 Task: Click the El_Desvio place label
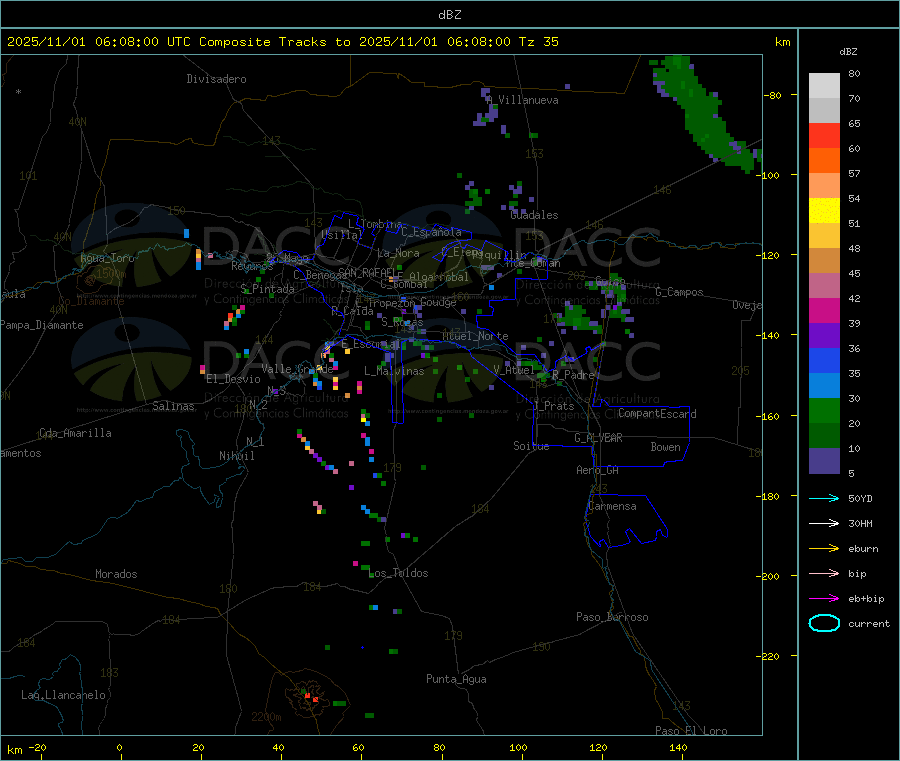click(234, 379)
